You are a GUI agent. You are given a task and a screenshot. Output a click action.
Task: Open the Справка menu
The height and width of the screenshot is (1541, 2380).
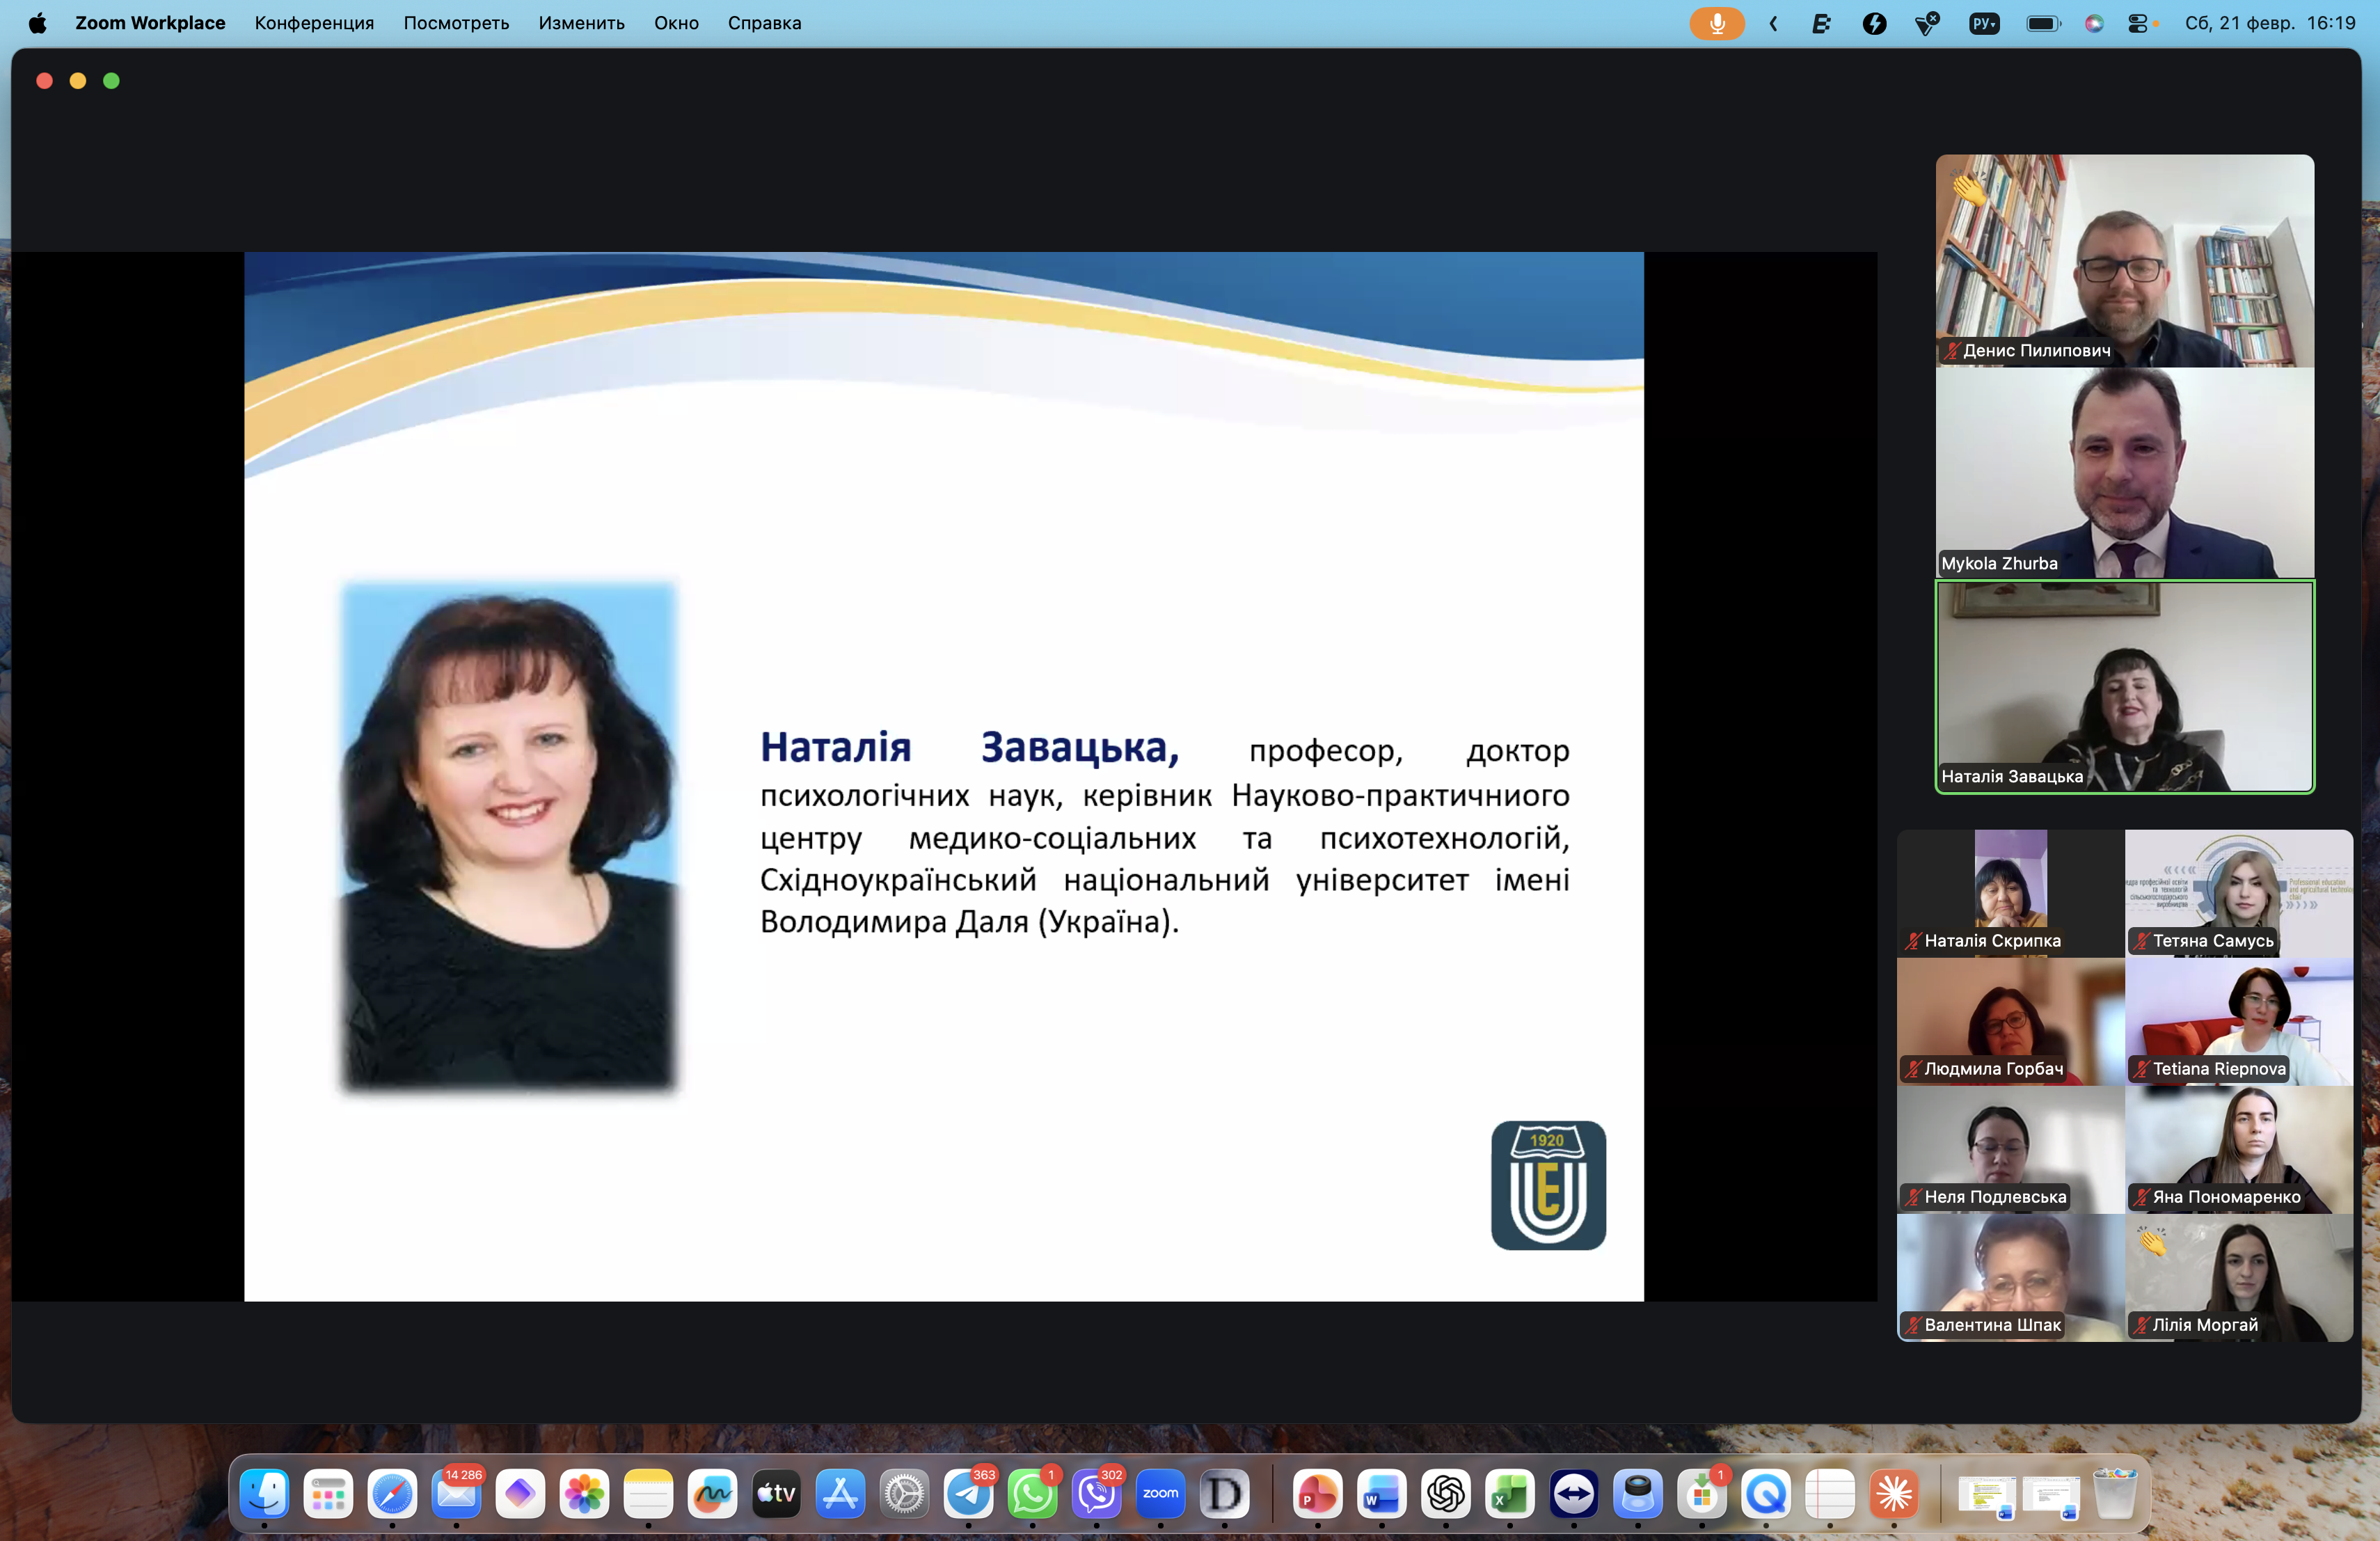(x=764, y=23)
